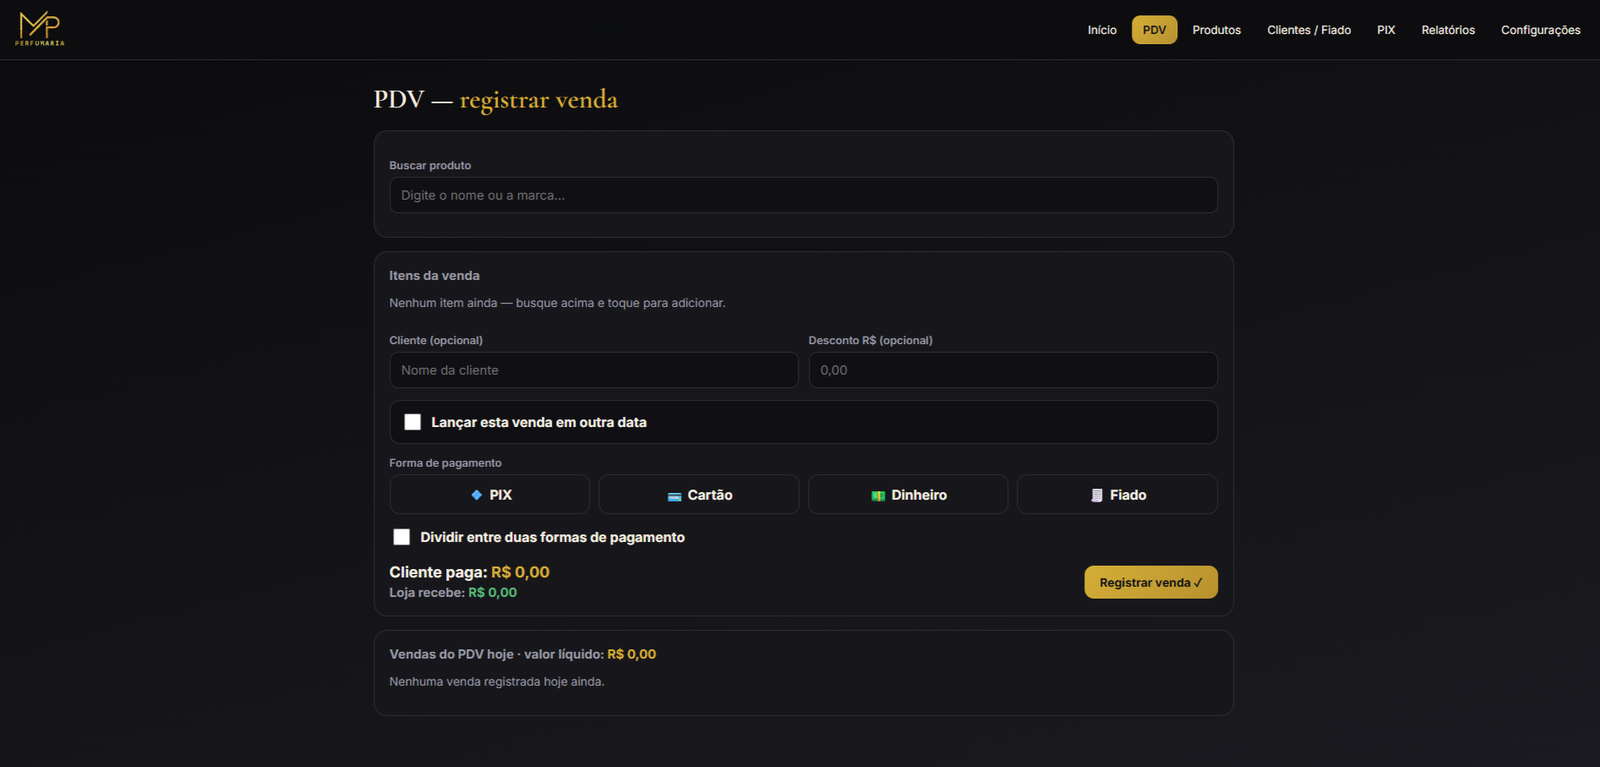Screen dimensions: 1600x767
Task: Go to Produtos section
Action: pyautogui.click(x=1216, y=30)
